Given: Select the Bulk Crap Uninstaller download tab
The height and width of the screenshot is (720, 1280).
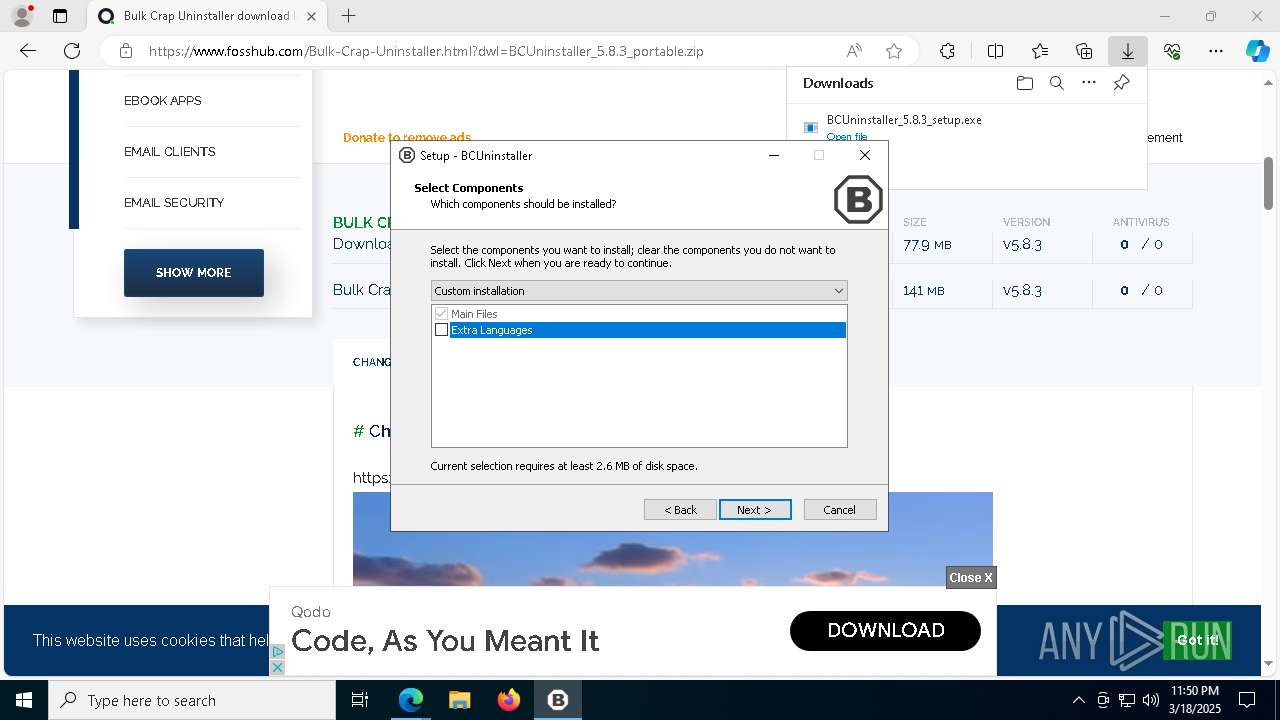Looking at the screenshot, I should coord(208,16).
